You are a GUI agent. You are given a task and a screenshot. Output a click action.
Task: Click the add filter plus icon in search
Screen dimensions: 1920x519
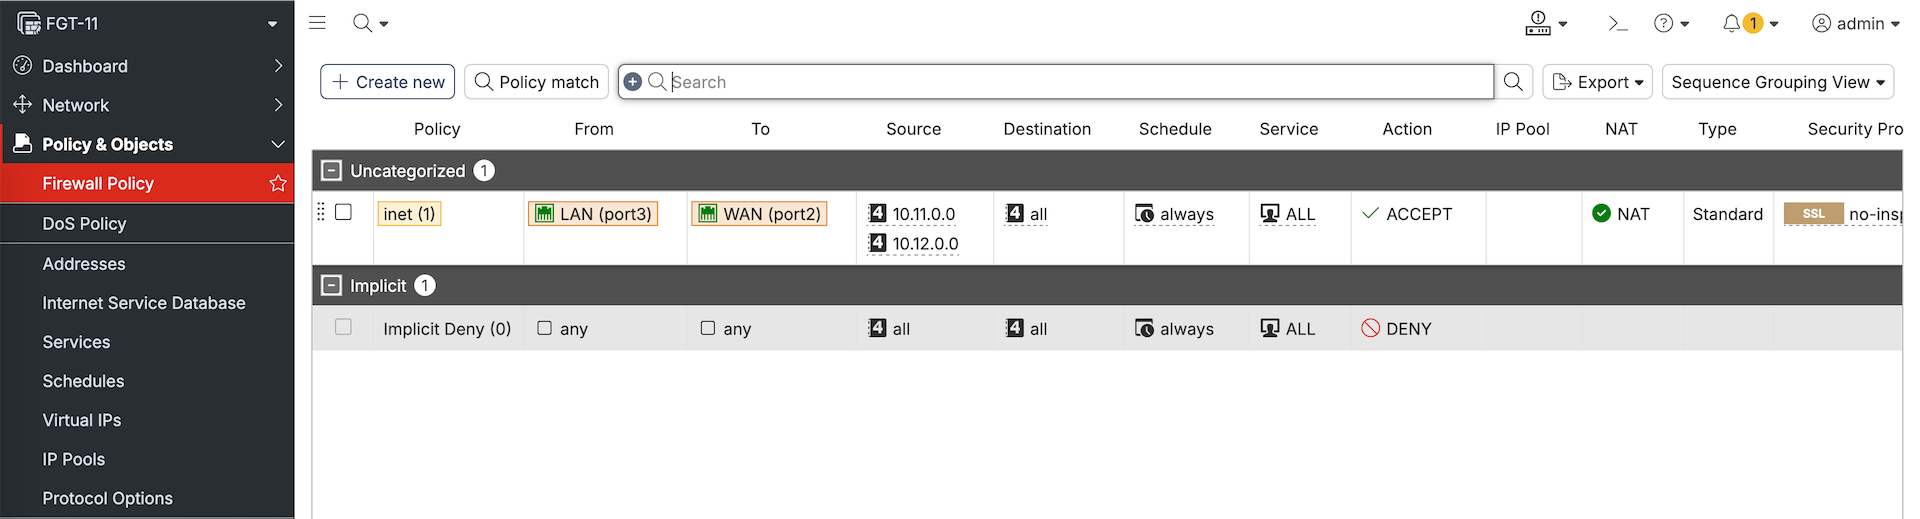633,82
